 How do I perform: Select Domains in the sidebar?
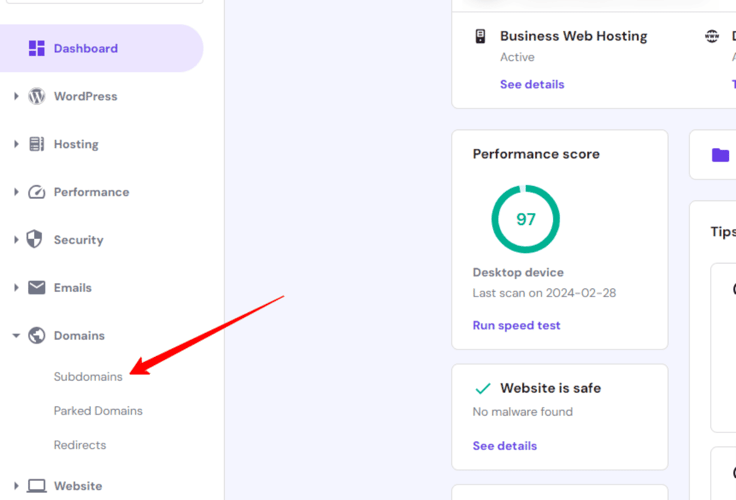[x=79, y=336]
